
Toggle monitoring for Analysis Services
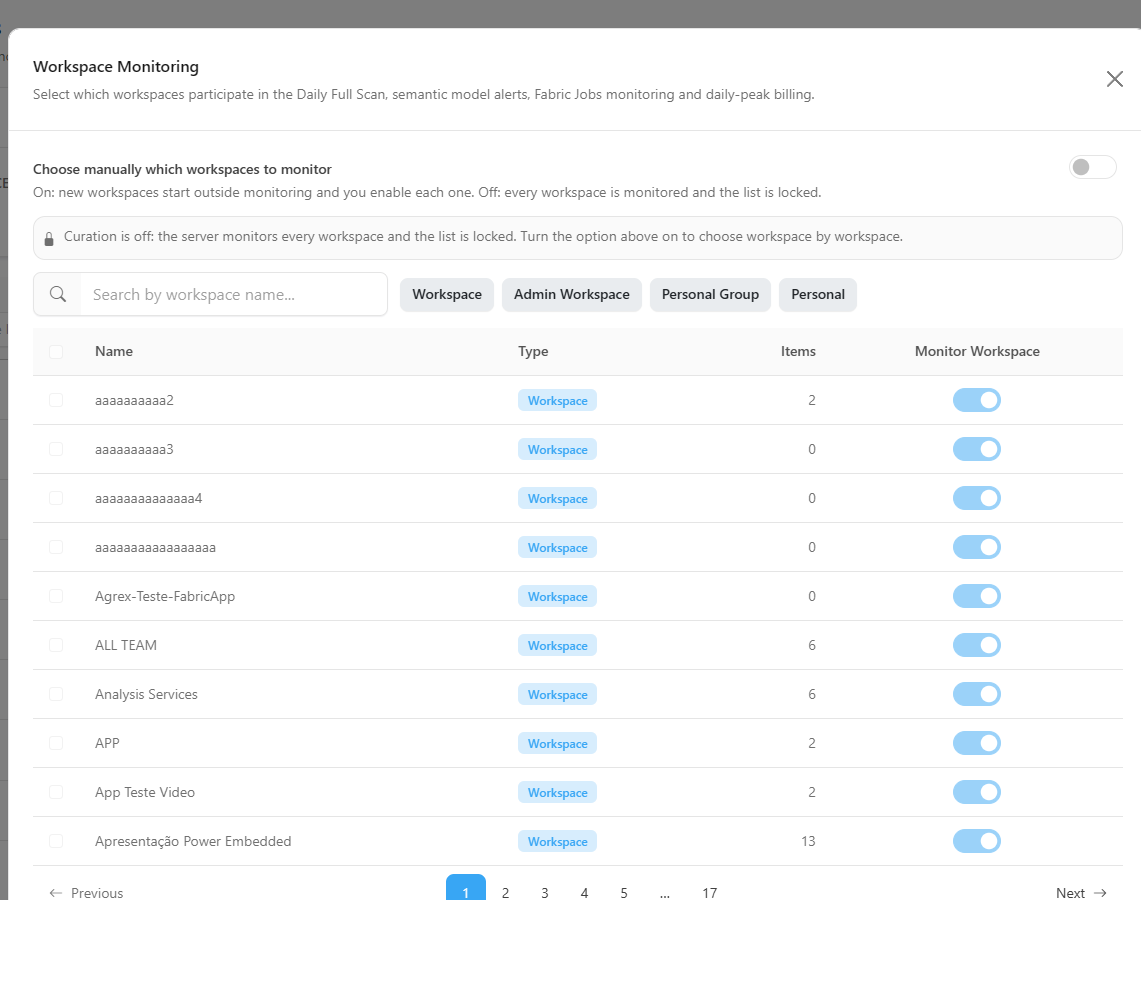point(977,694)
